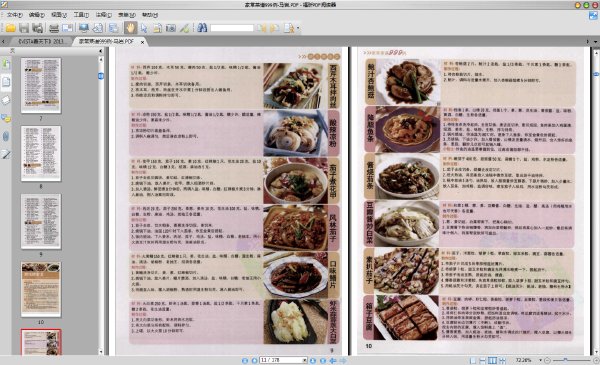Click the zoom in plus button
600x365 pixels.
pos(596,360)
